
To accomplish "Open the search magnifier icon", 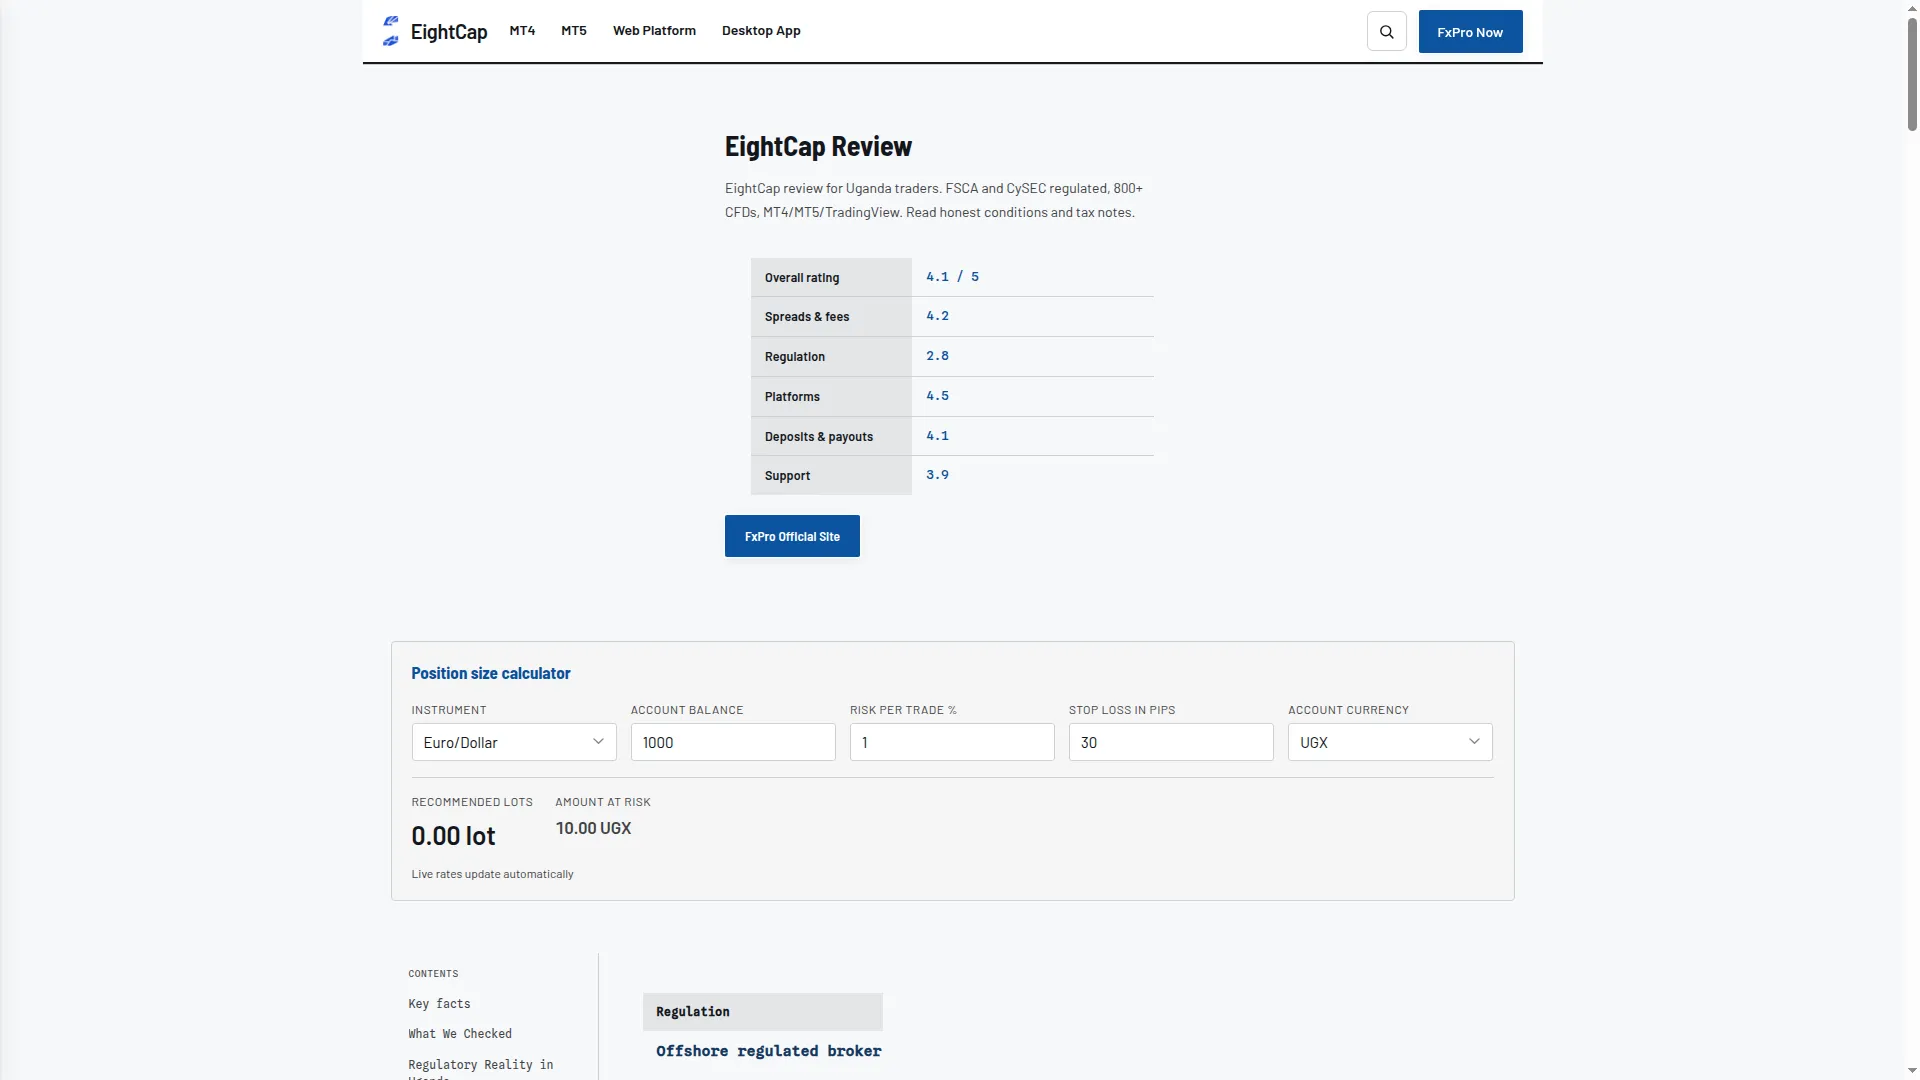I will click(x=1387, y=32).
